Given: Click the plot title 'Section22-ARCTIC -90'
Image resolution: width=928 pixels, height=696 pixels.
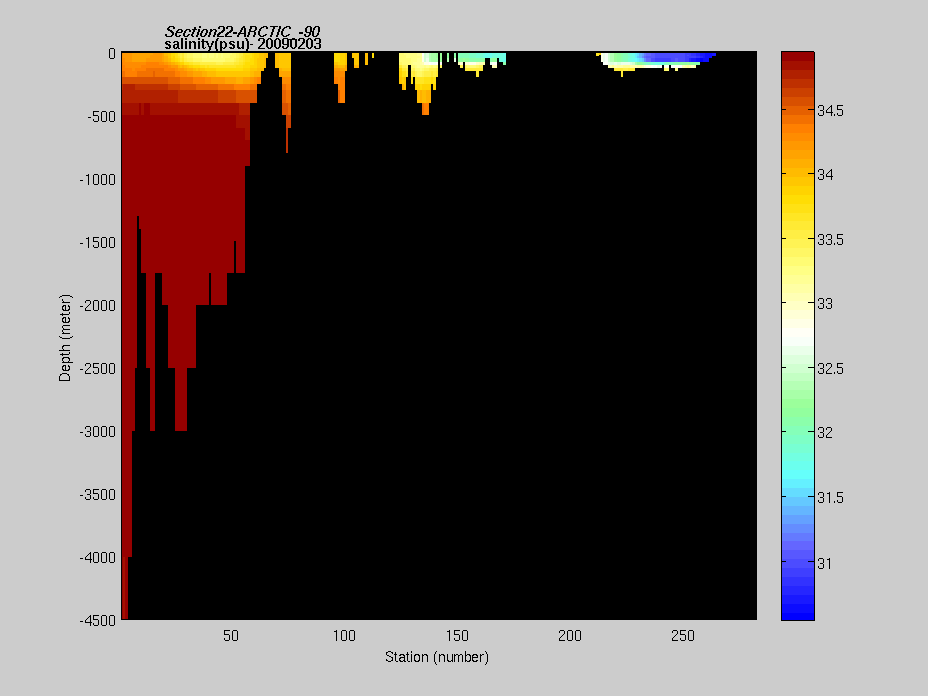Looking at the screenshot, I should click(x=243, y=31).
